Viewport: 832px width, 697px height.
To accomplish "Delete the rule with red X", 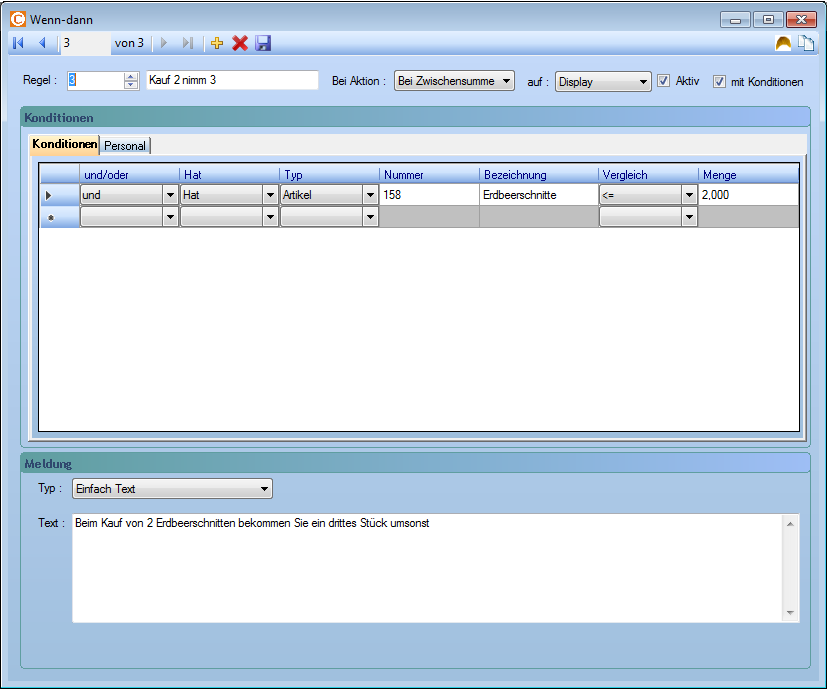I will click(x=240, y=43).
